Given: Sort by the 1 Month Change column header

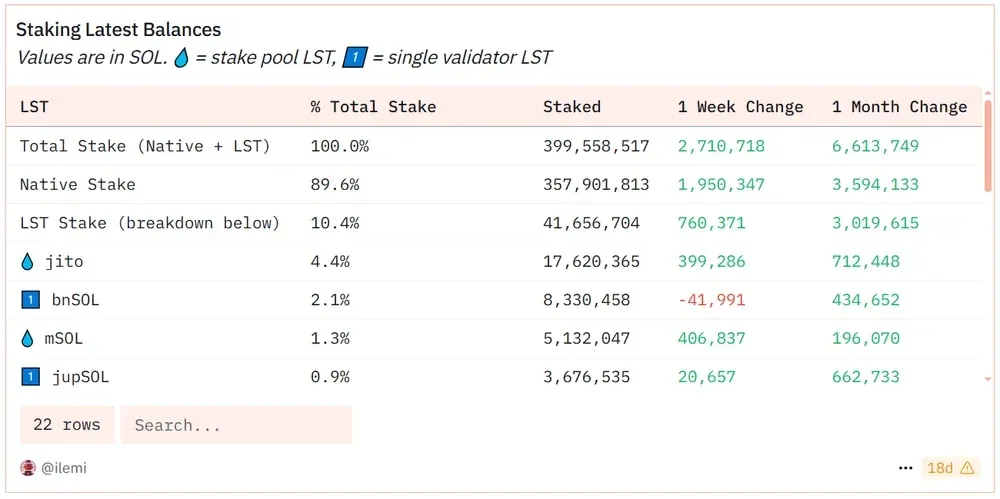Looking at the screenshot, I should click(899, 107).
